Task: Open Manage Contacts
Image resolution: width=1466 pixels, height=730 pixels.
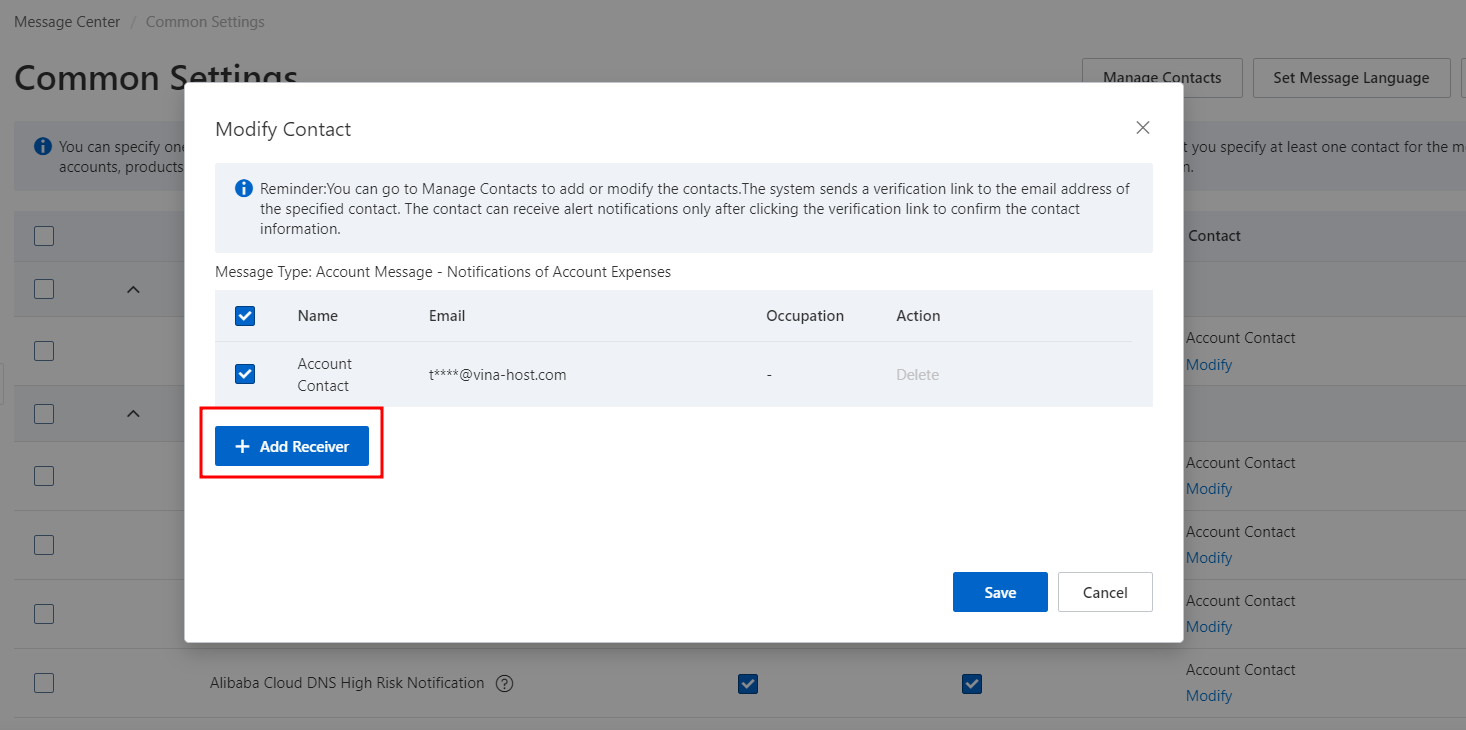Action: point(1162,78)
